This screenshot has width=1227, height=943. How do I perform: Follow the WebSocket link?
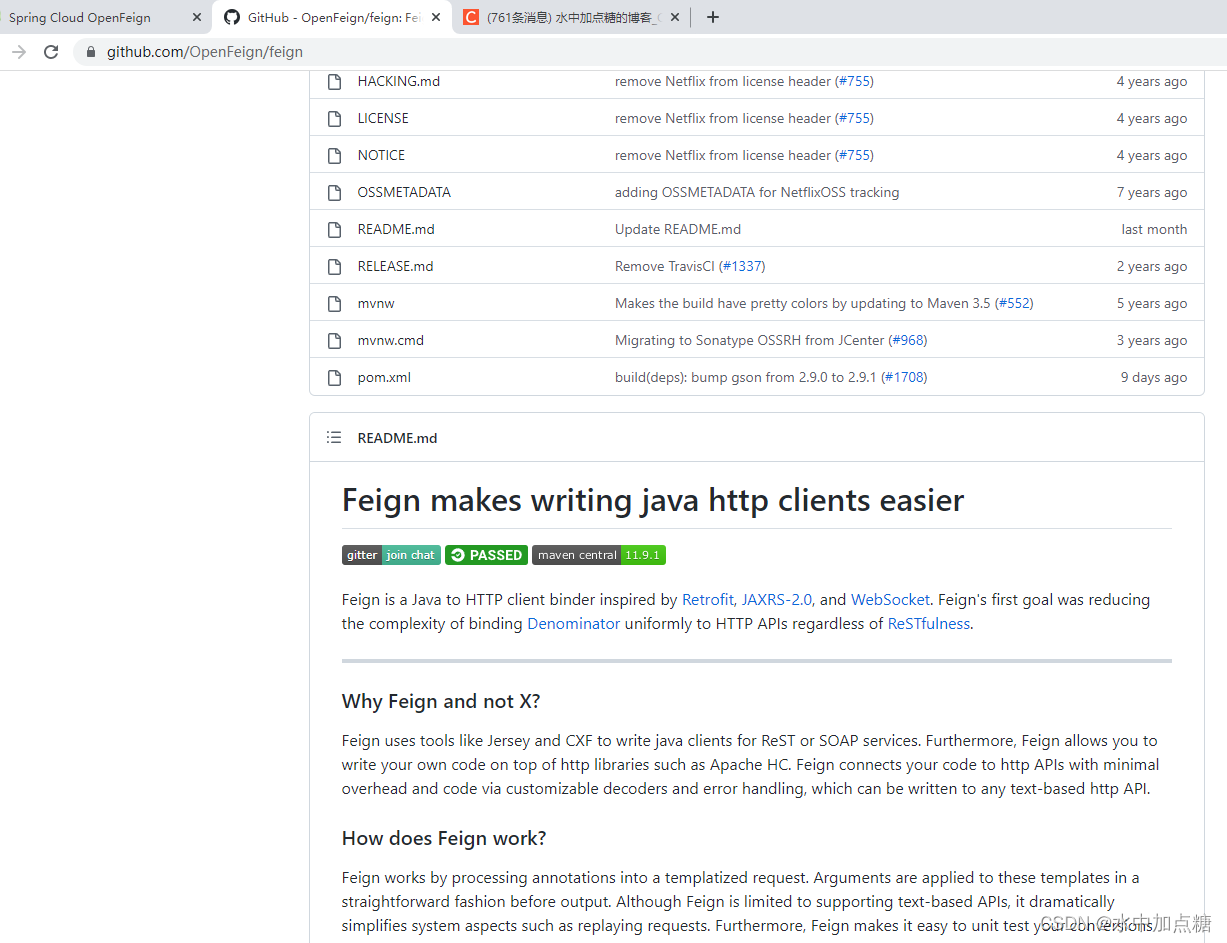pyautogui.click(x=890, y=600)
